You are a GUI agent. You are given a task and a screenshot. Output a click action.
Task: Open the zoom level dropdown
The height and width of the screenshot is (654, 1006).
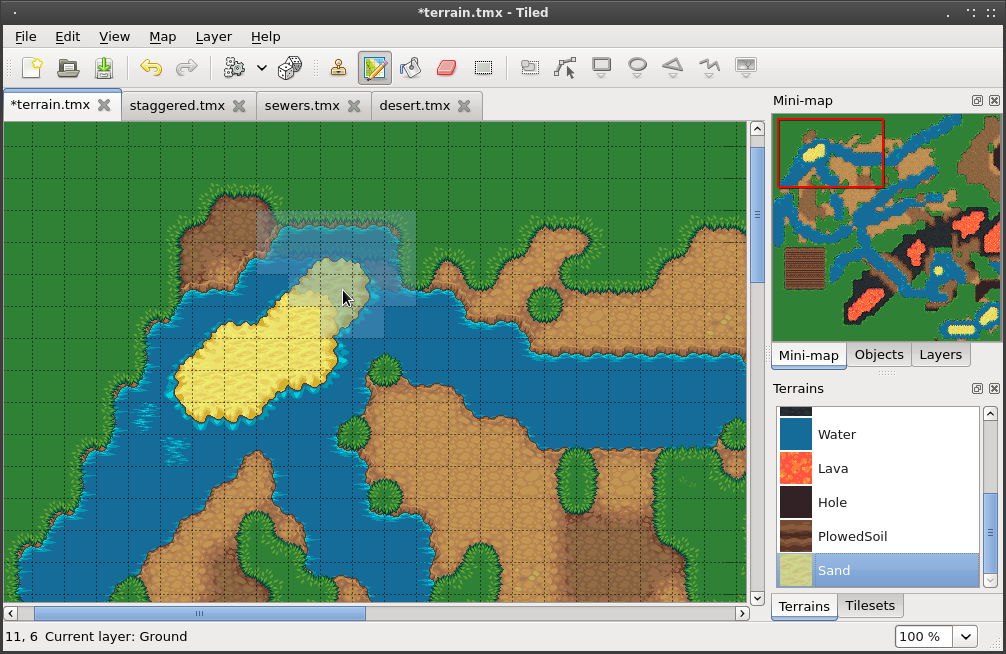(x=965, y=636)
